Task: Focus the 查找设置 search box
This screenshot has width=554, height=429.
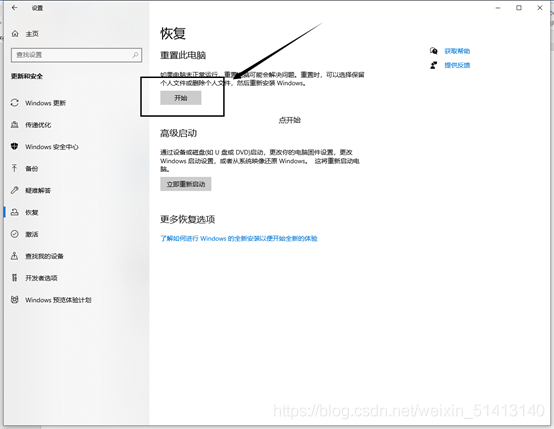Action: click(76, 55)
